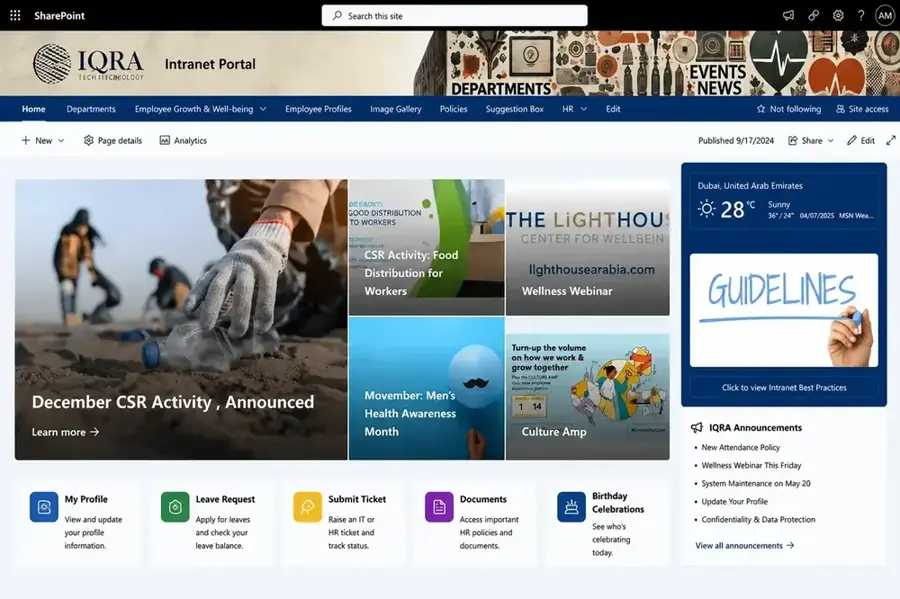Click the Analytics label
The height and width of the screenshot is (599, 900).
(x=190, y=141)
